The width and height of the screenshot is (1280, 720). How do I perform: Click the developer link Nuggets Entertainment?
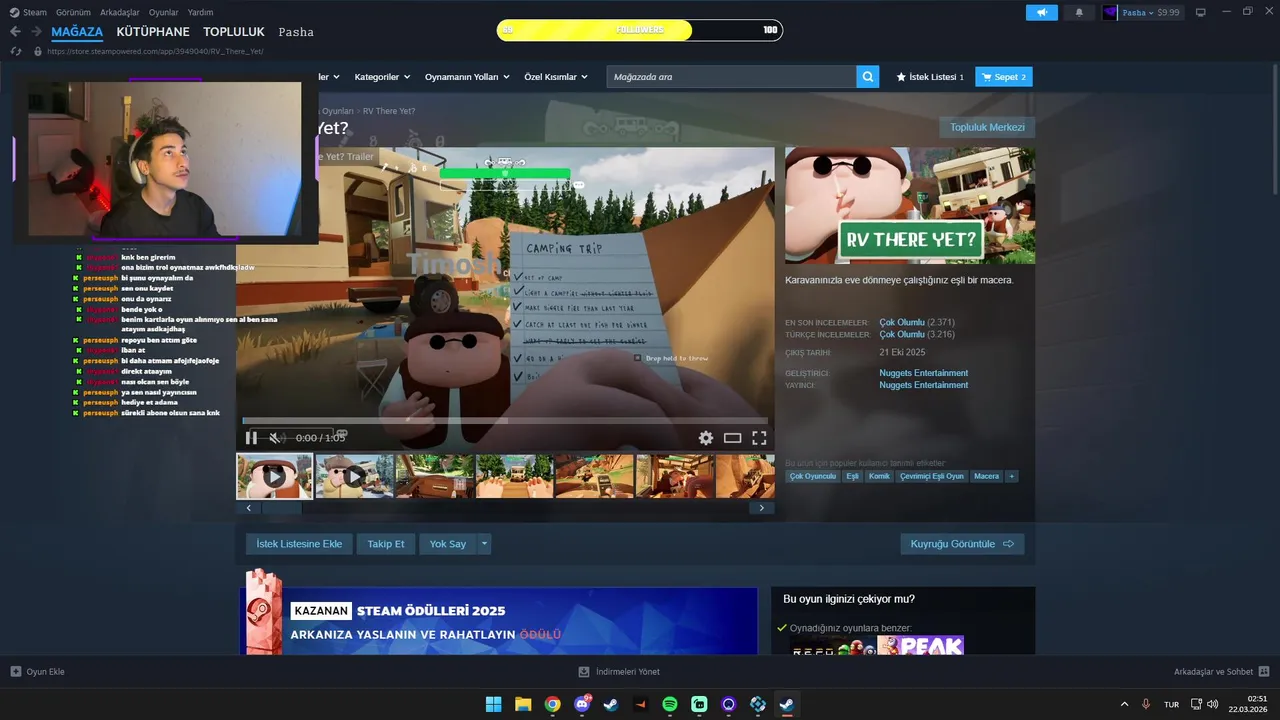923,373
